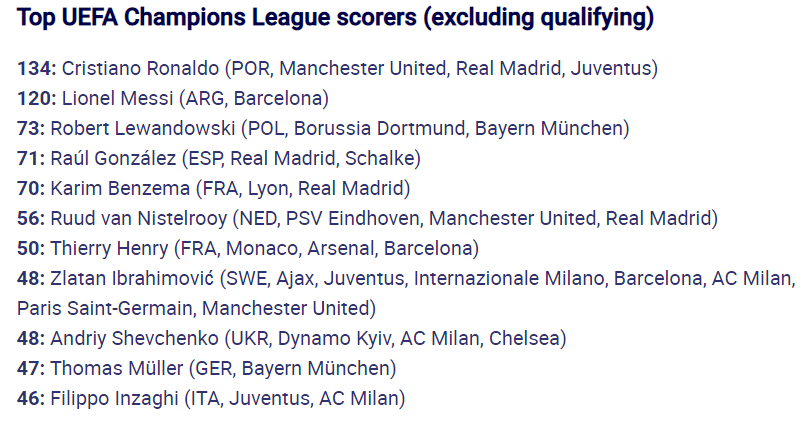Click the 134 goals number
809x422 pixels.
tap(37, 69)
